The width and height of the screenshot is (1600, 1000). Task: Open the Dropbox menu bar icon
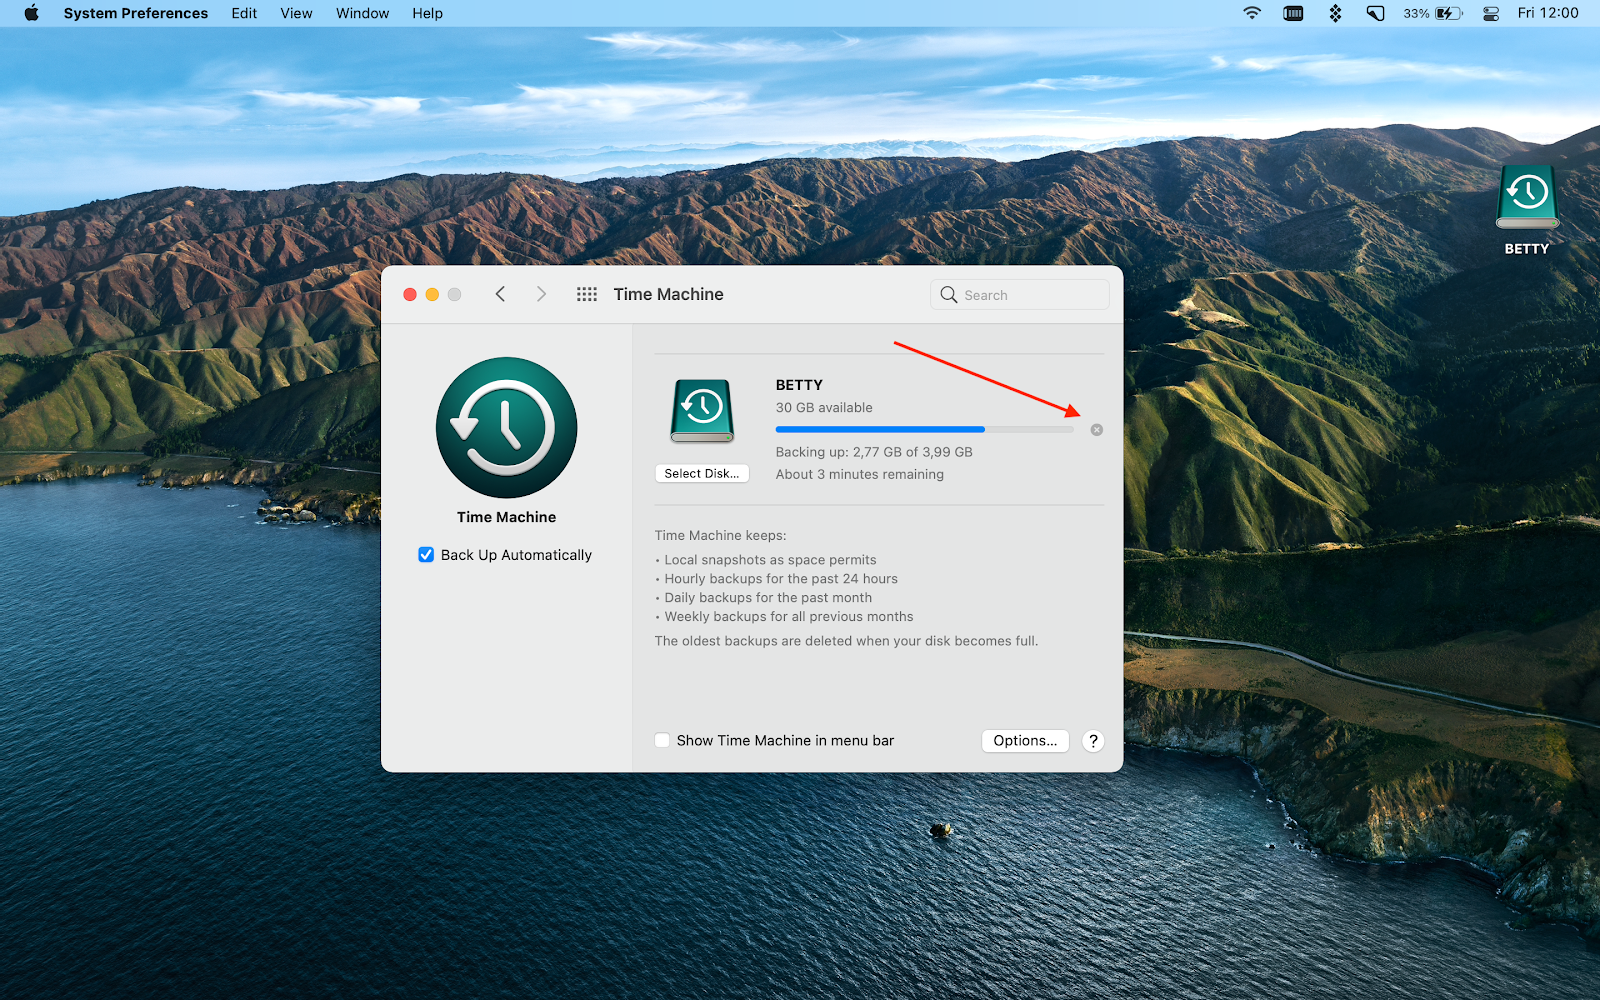point(1335,13)
